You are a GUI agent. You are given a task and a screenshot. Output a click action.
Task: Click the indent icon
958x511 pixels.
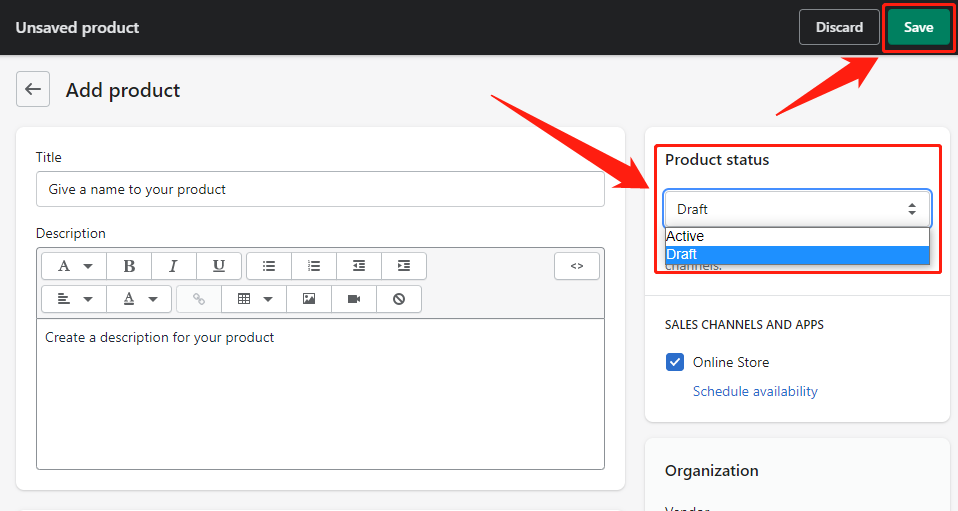(x=404, y=266)
